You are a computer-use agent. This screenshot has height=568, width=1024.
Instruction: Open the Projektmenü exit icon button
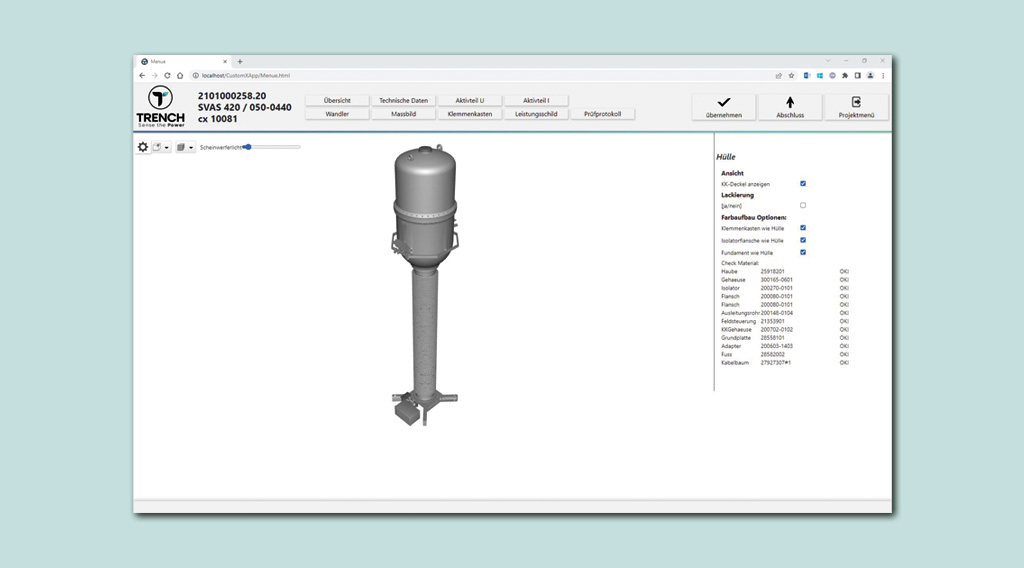(856, 107)
